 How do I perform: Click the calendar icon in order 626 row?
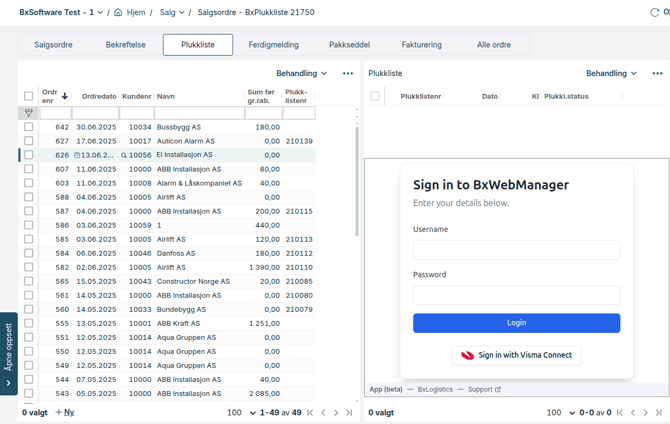77,155
